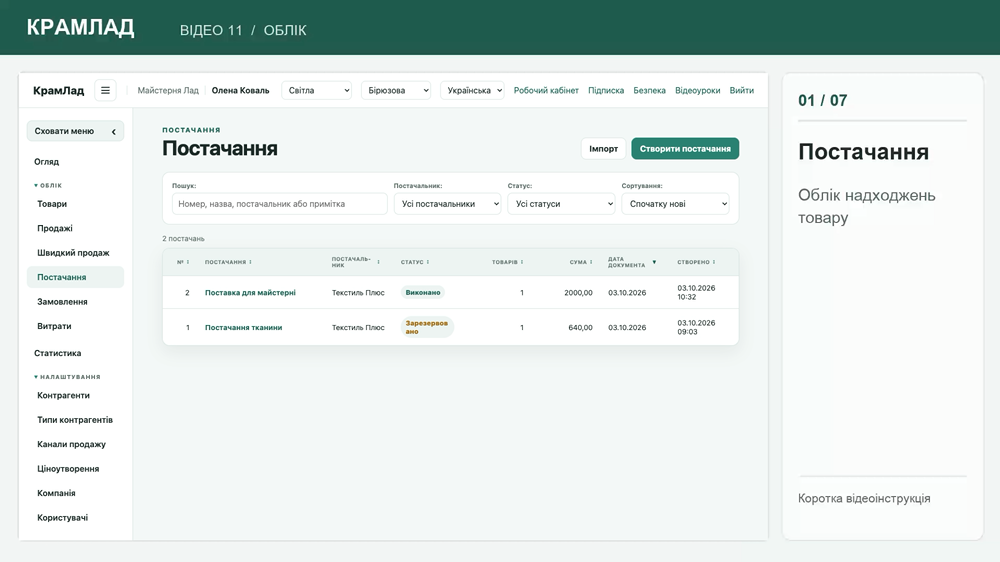Open Безпека link in the top bar
The height and width of the screenshot is (562, 1000).
[x=649, y=91]
